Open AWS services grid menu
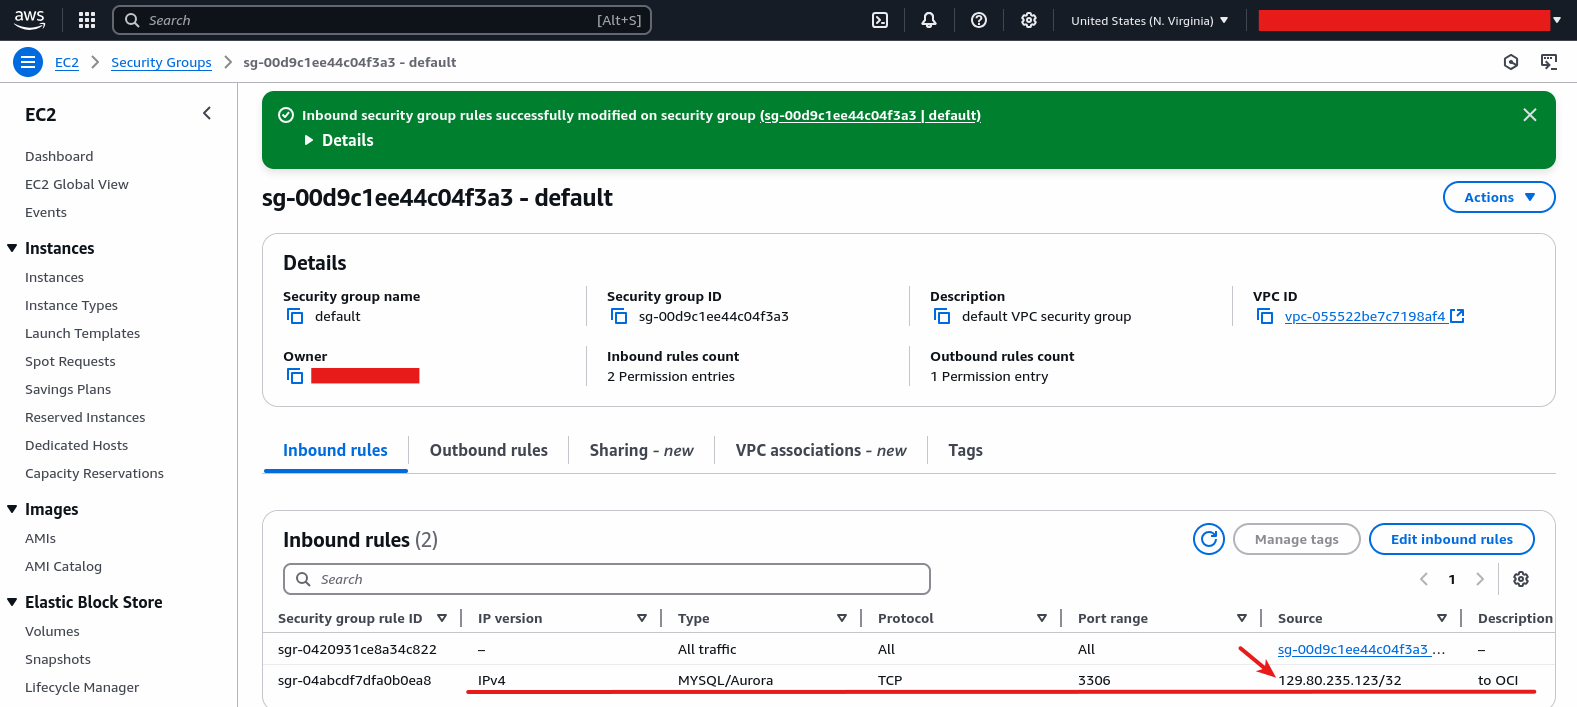 [x=87, y=20]
